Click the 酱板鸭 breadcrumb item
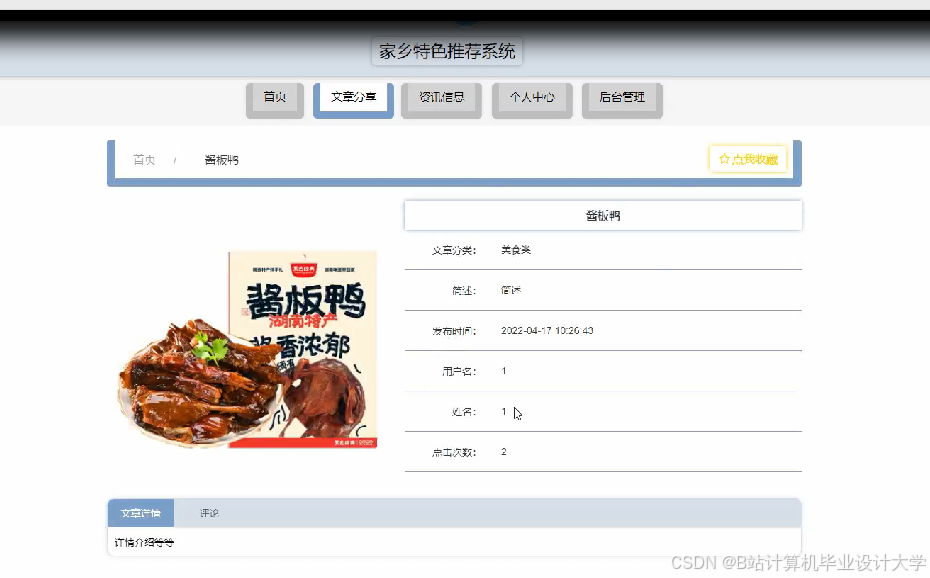Screen dimensions: 930x578 point(221,160)
